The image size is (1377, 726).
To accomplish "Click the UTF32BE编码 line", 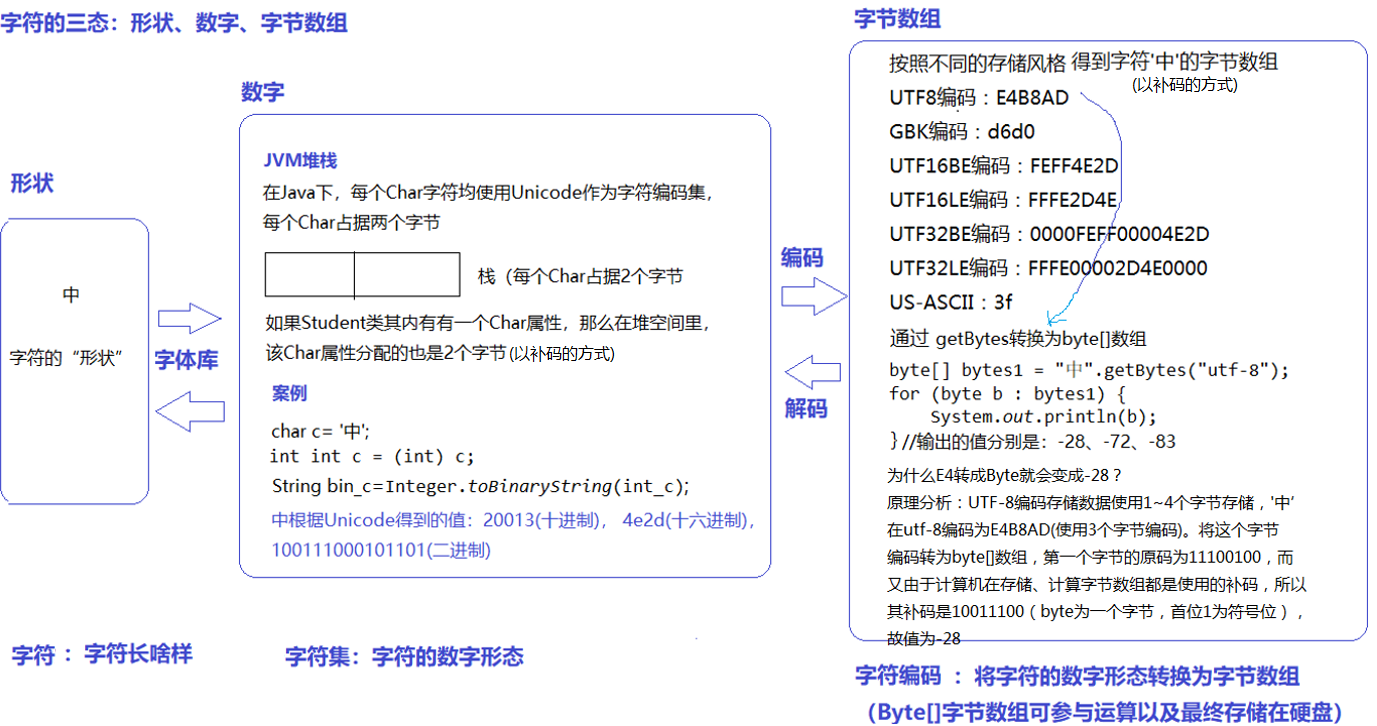I will pyautogui.click(x=1049, y=234).
